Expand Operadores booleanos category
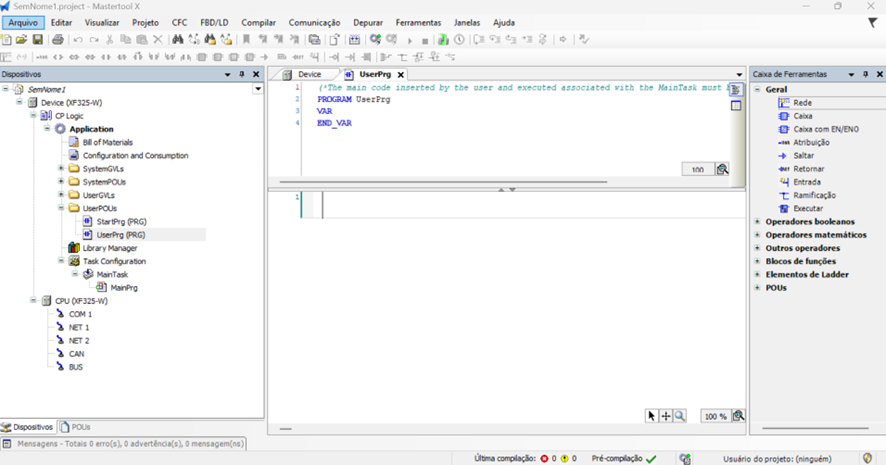This screenshot has width=886, height=465. point(757,222)
